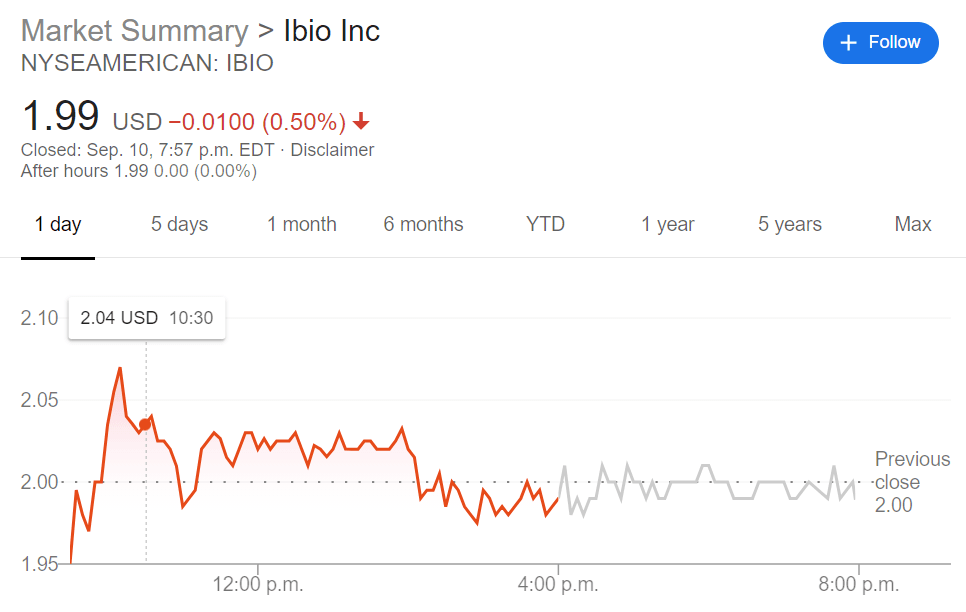966x612 pixels.
Task: Select the 1 day tab
Action: (58, 224)
